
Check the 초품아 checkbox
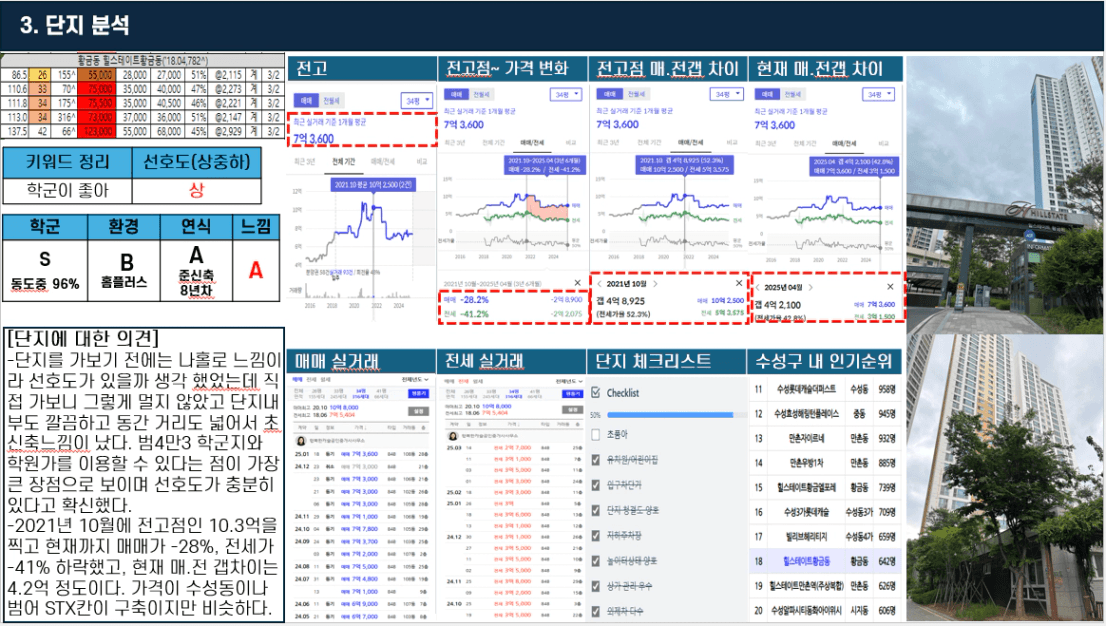click(x=596, y=435)
